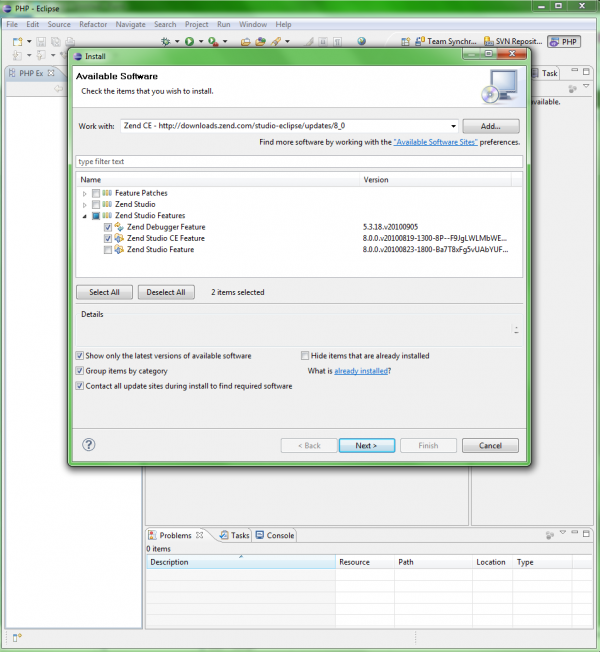
Task: Click the web browser globe icon
Action: click(x=361, y=41)
